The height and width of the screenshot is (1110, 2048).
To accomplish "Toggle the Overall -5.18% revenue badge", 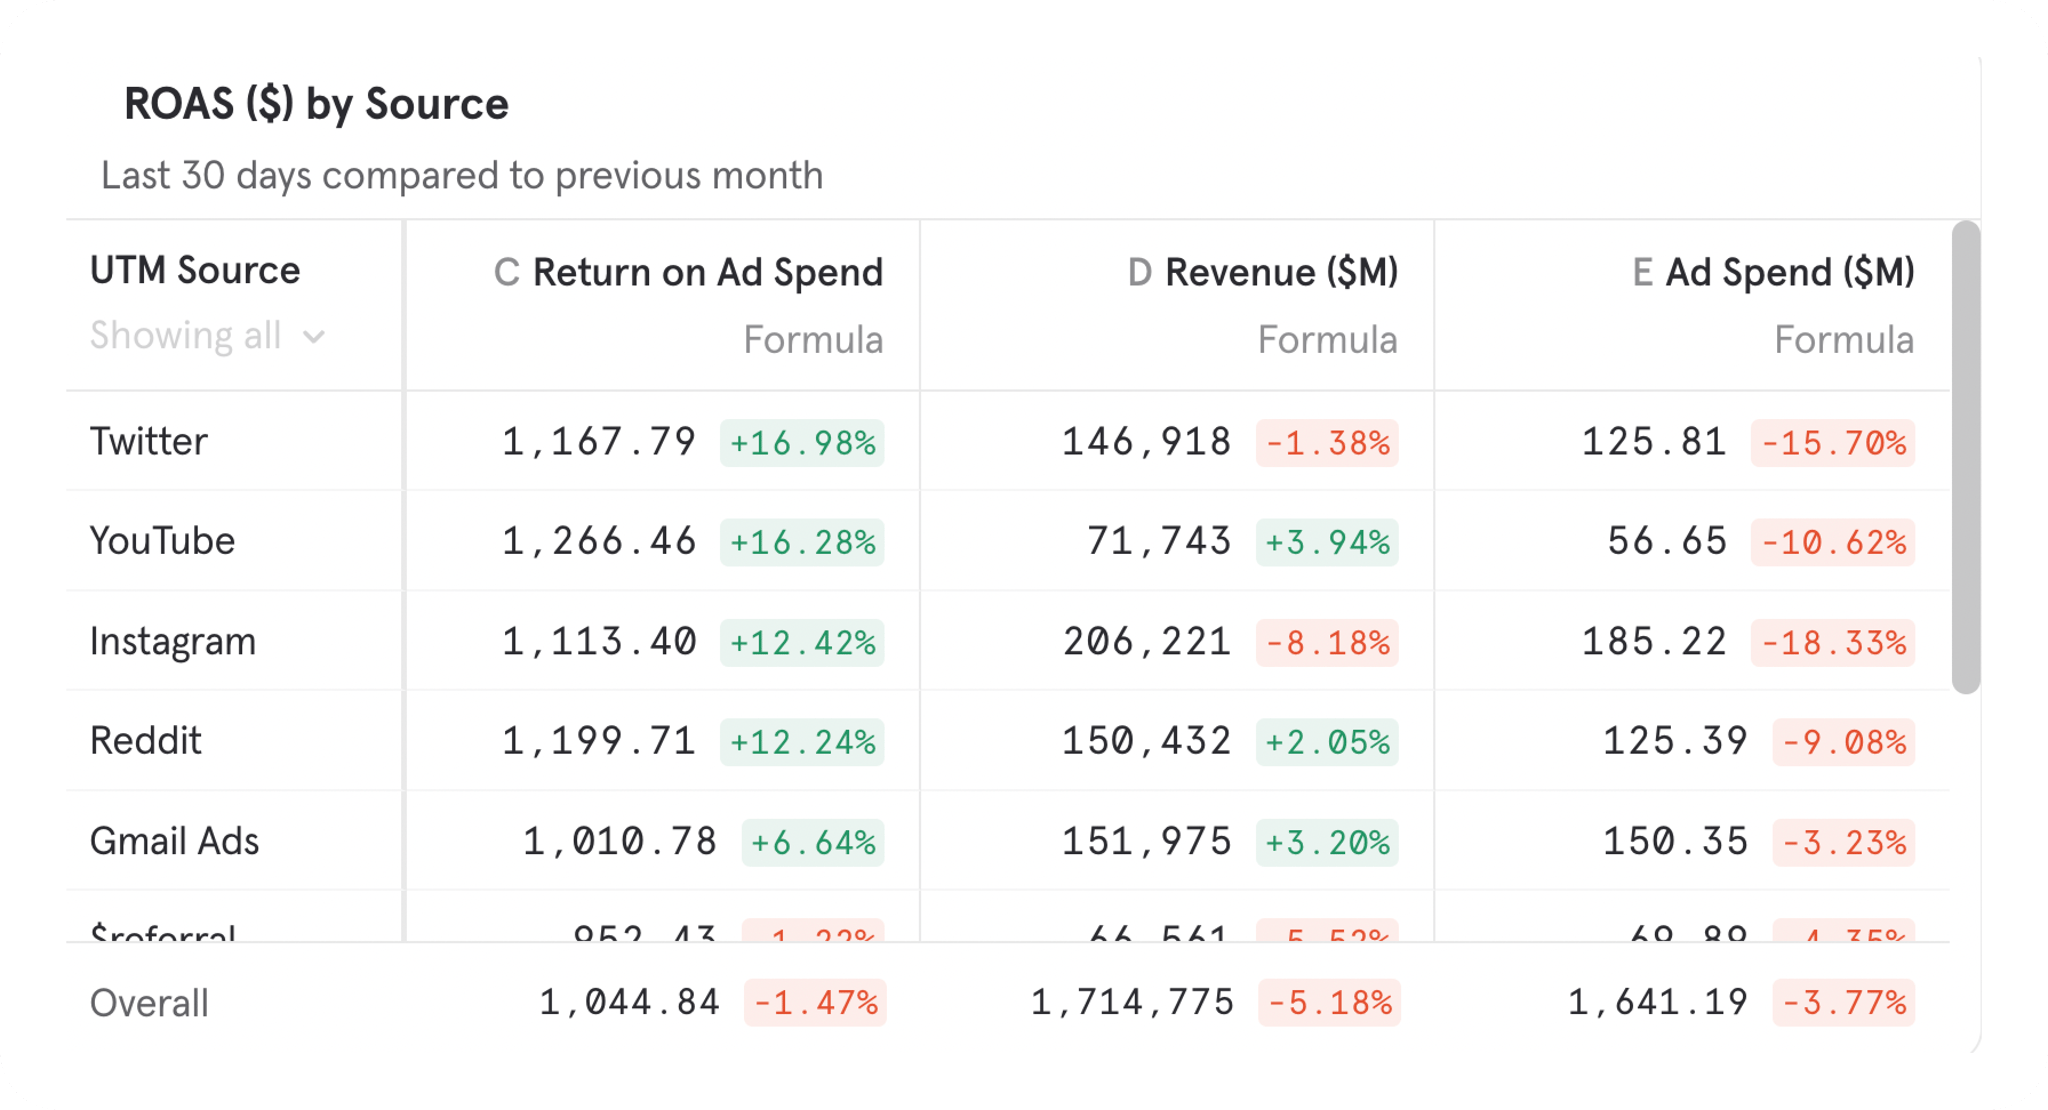I will 1330,1003.
